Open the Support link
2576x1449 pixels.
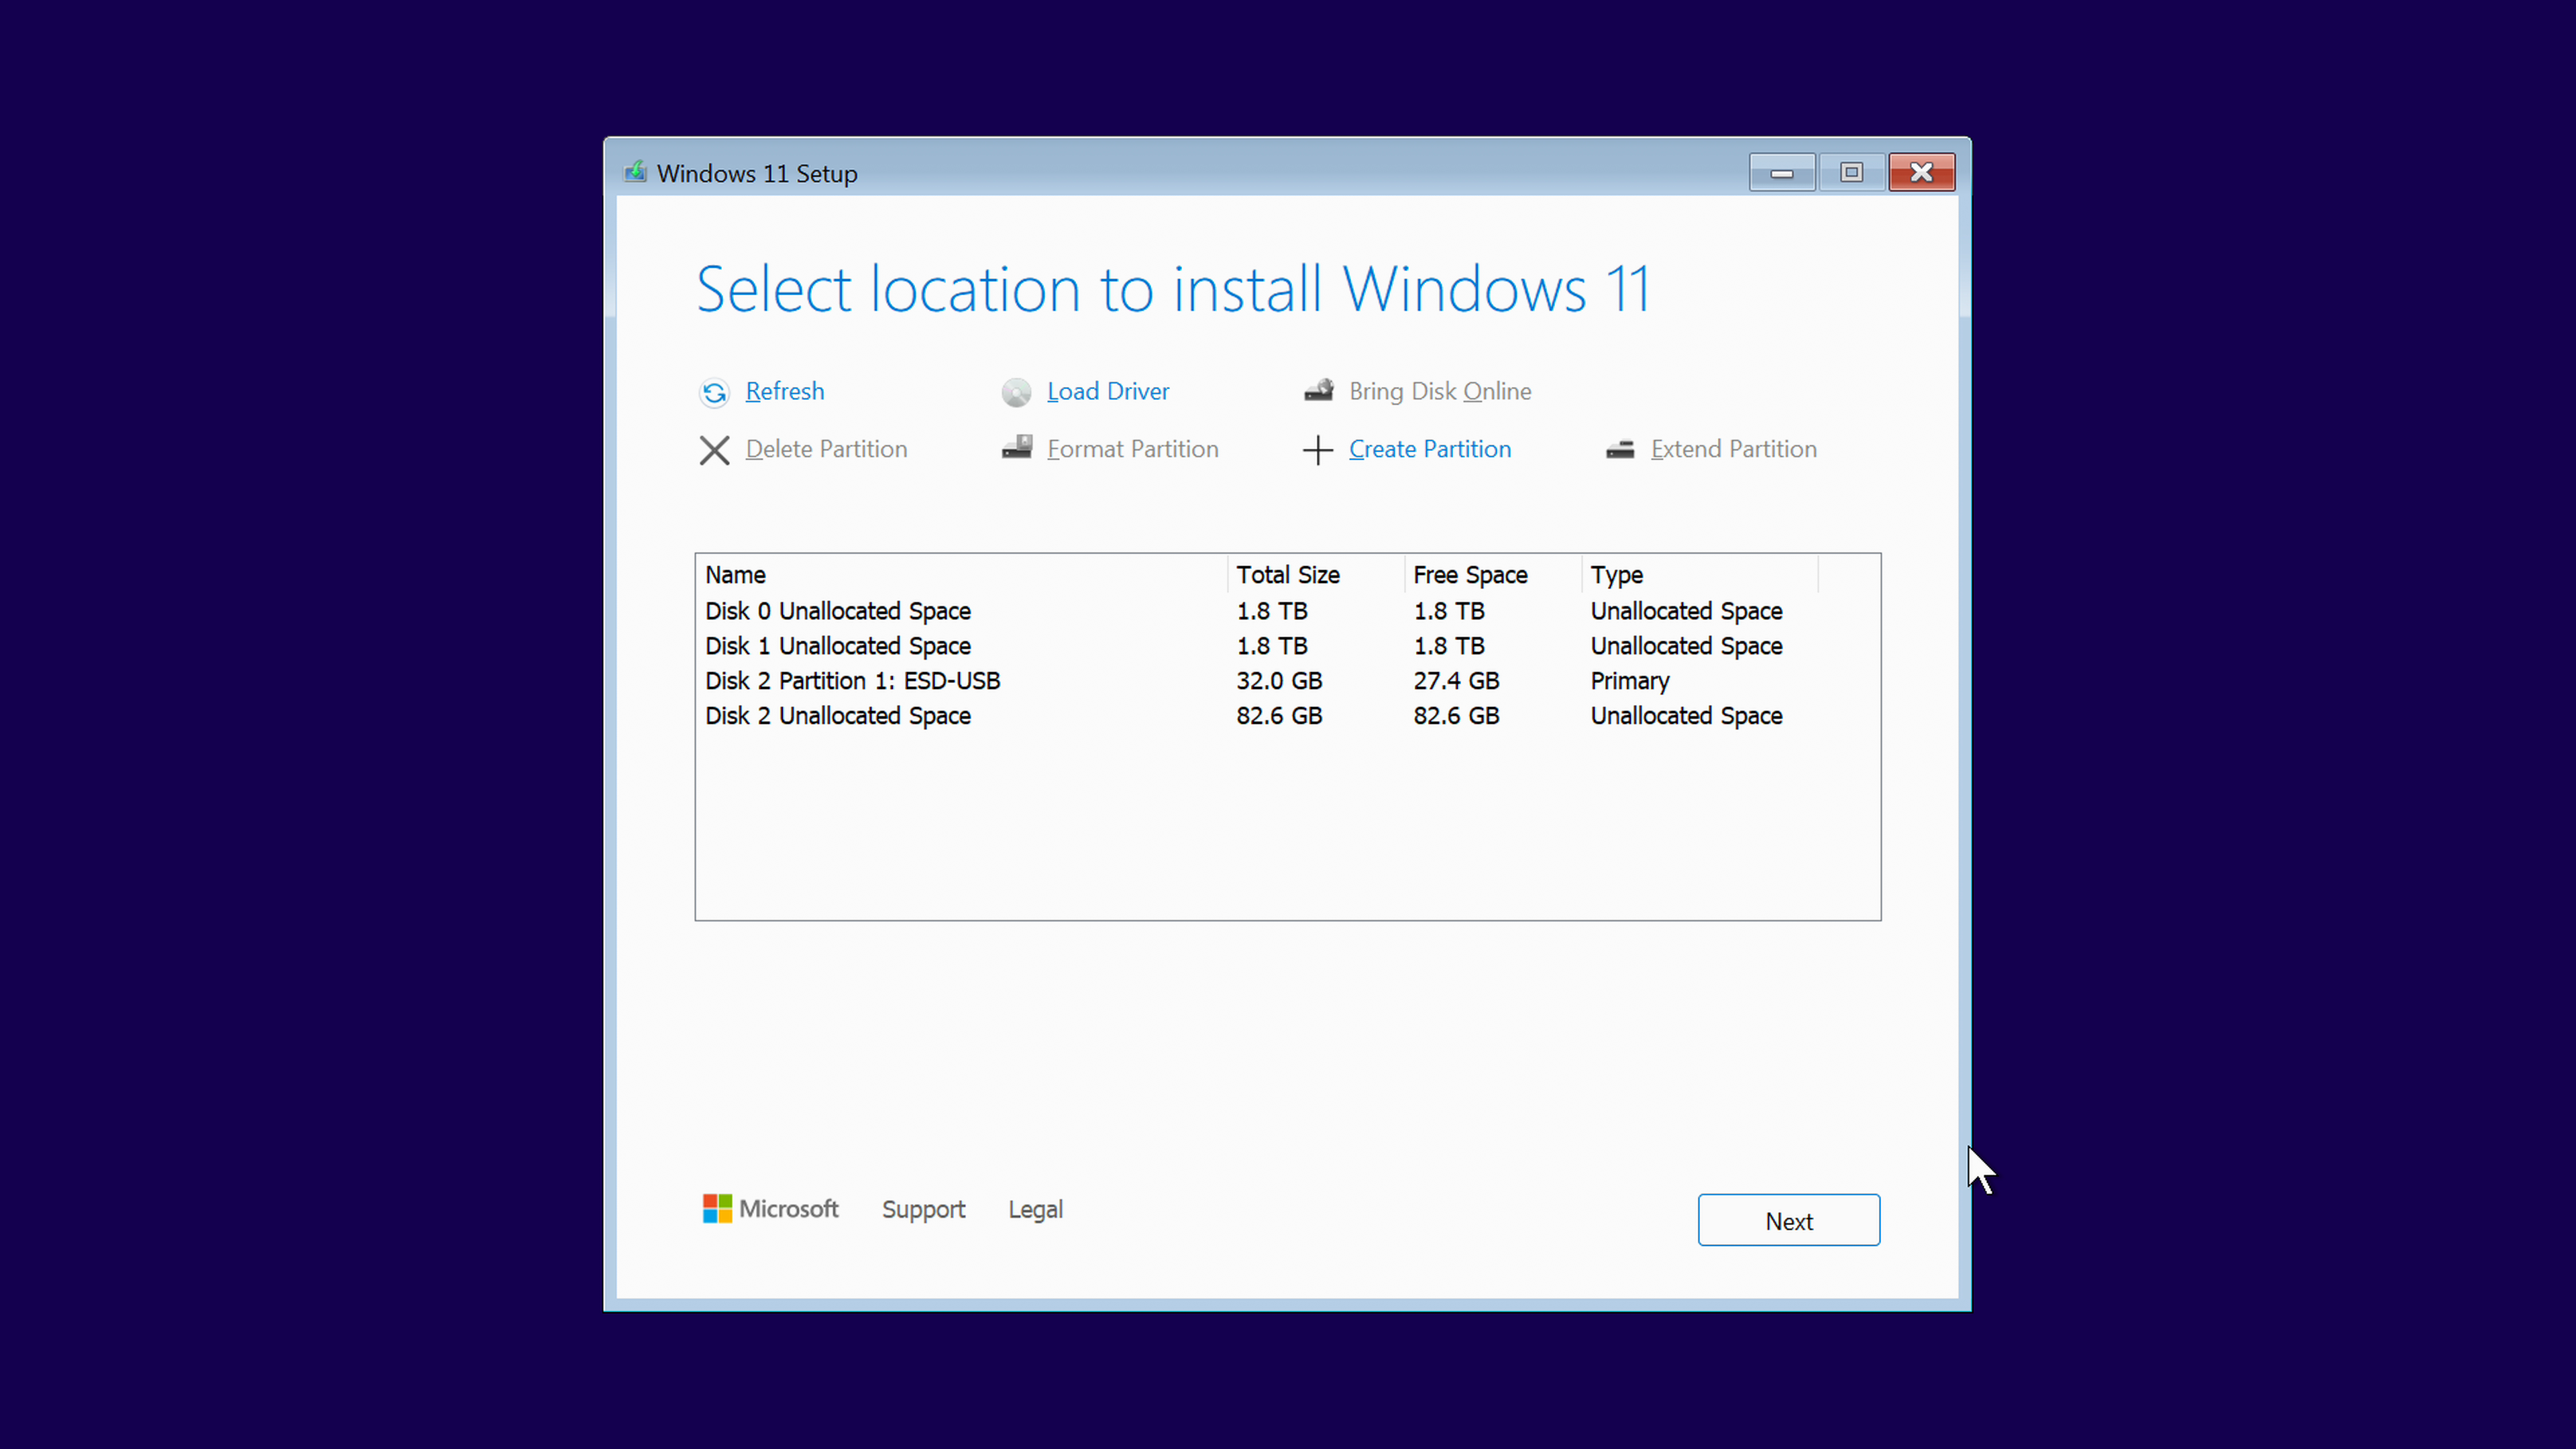pos(923,1209)
